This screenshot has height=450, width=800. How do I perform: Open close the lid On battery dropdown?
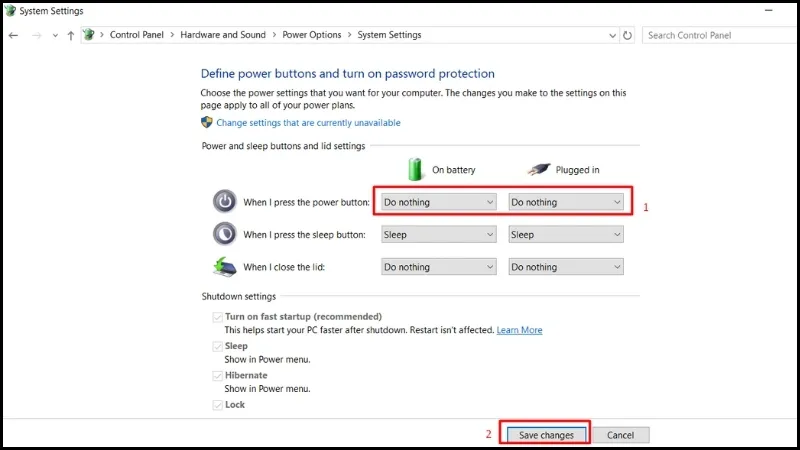point(439,267)
